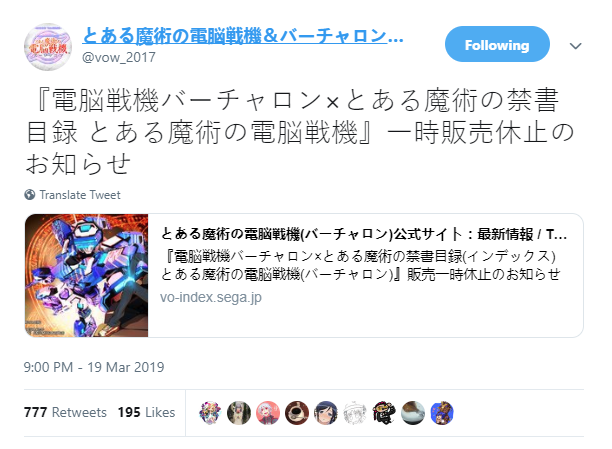This screenshot has height=449, width=612.
Task: View the 777 Retweets list
Action: pyautogui.click(x=65, y=412)
